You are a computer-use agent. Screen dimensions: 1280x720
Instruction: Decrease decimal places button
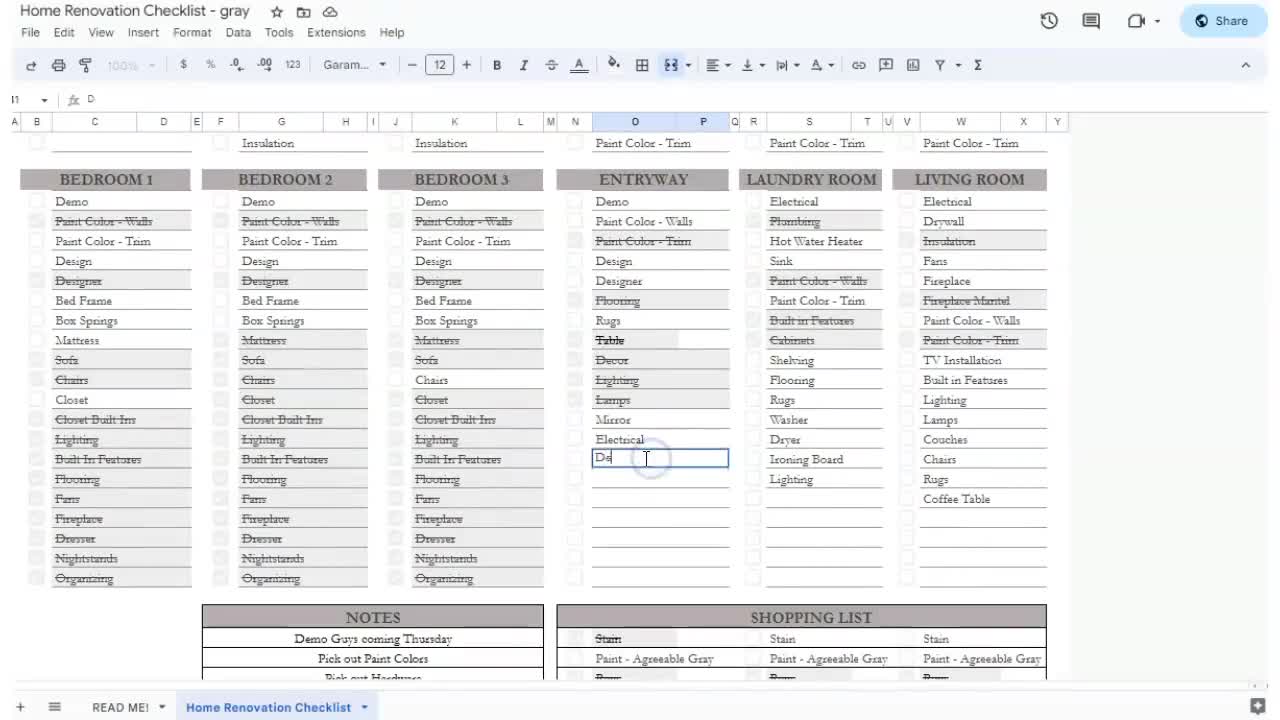pos(237,65)
